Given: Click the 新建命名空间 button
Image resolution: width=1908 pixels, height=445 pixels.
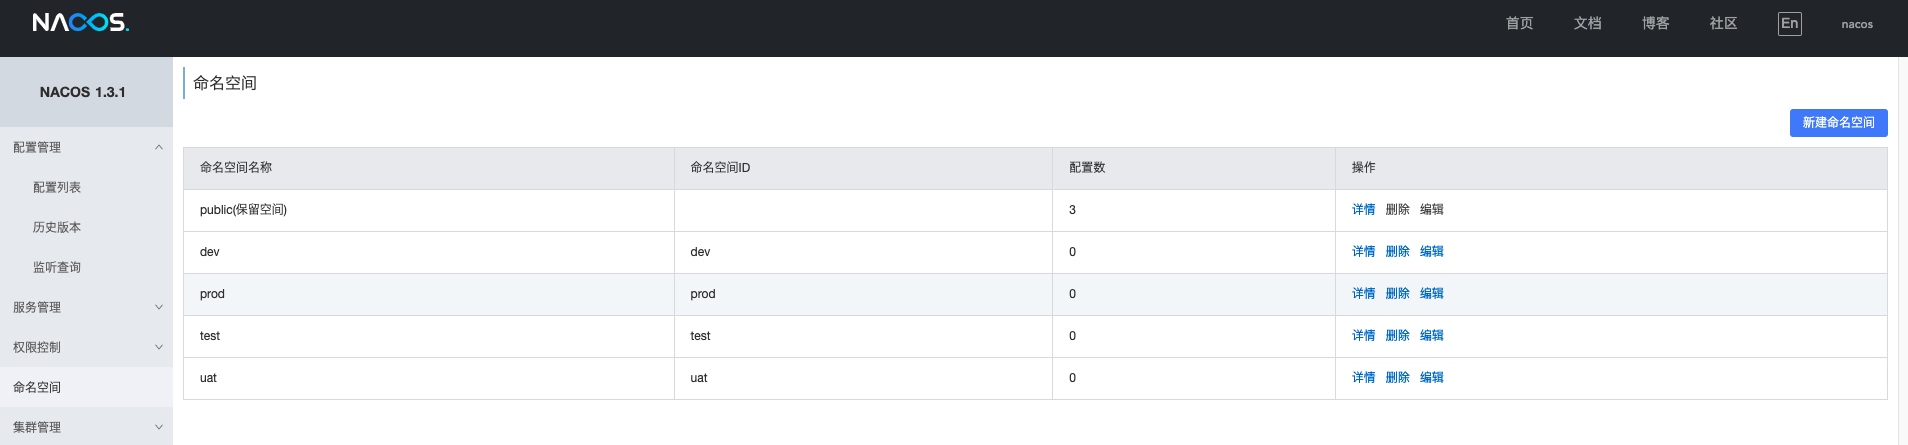Looking at the screenshot, I should (1838, 123).
